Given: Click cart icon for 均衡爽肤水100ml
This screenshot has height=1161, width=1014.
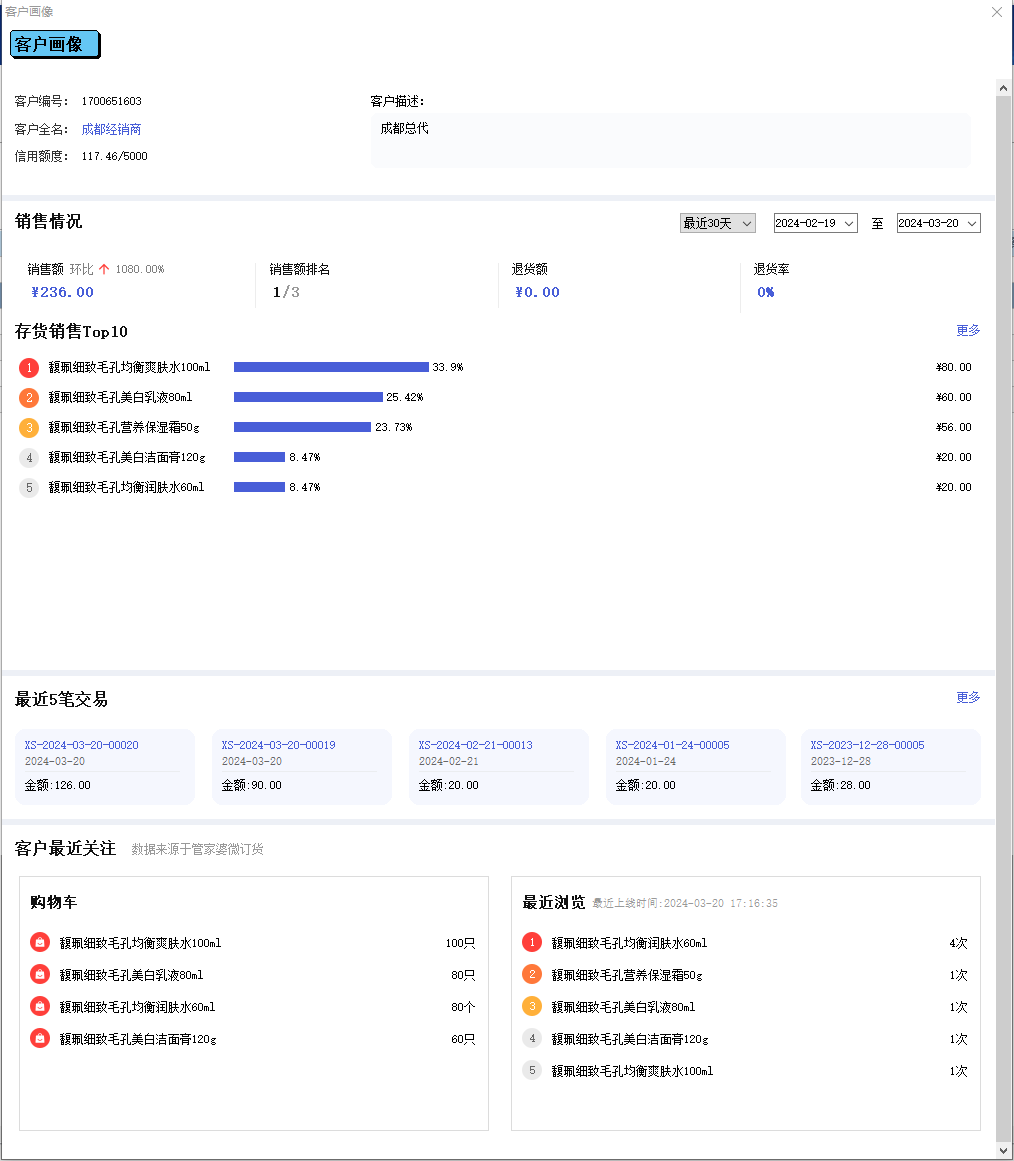Looking at the screenshot, I should (40, 943).
